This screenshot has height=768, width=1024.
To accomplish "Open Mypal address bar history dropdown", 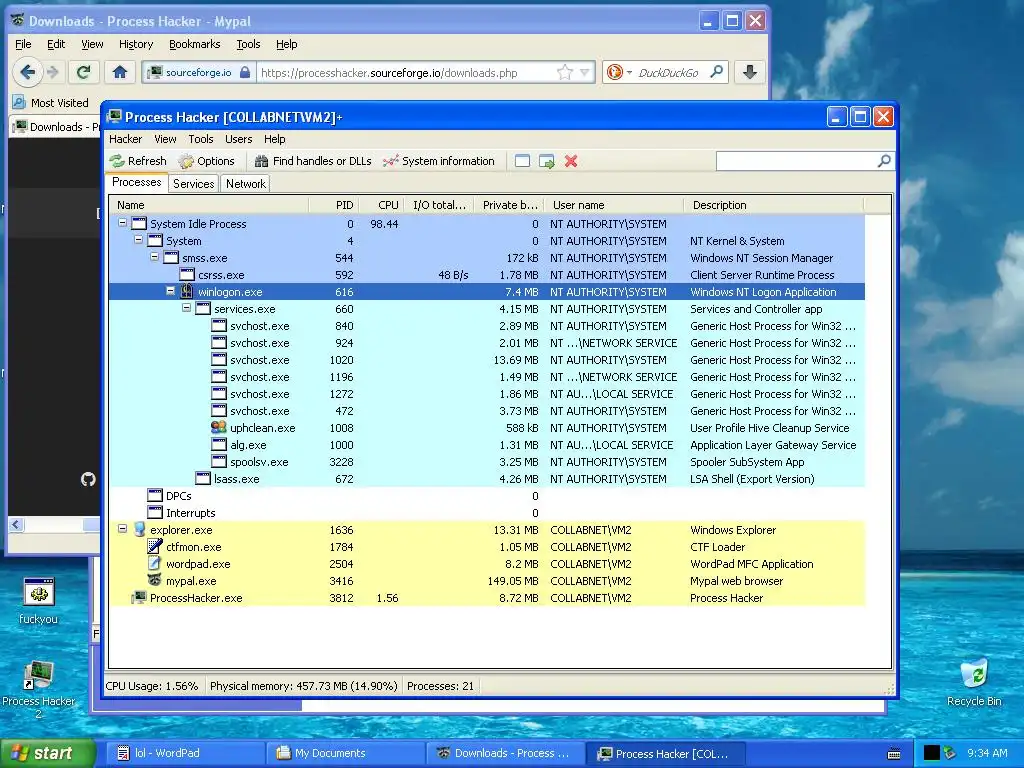I will coord(585,72).
